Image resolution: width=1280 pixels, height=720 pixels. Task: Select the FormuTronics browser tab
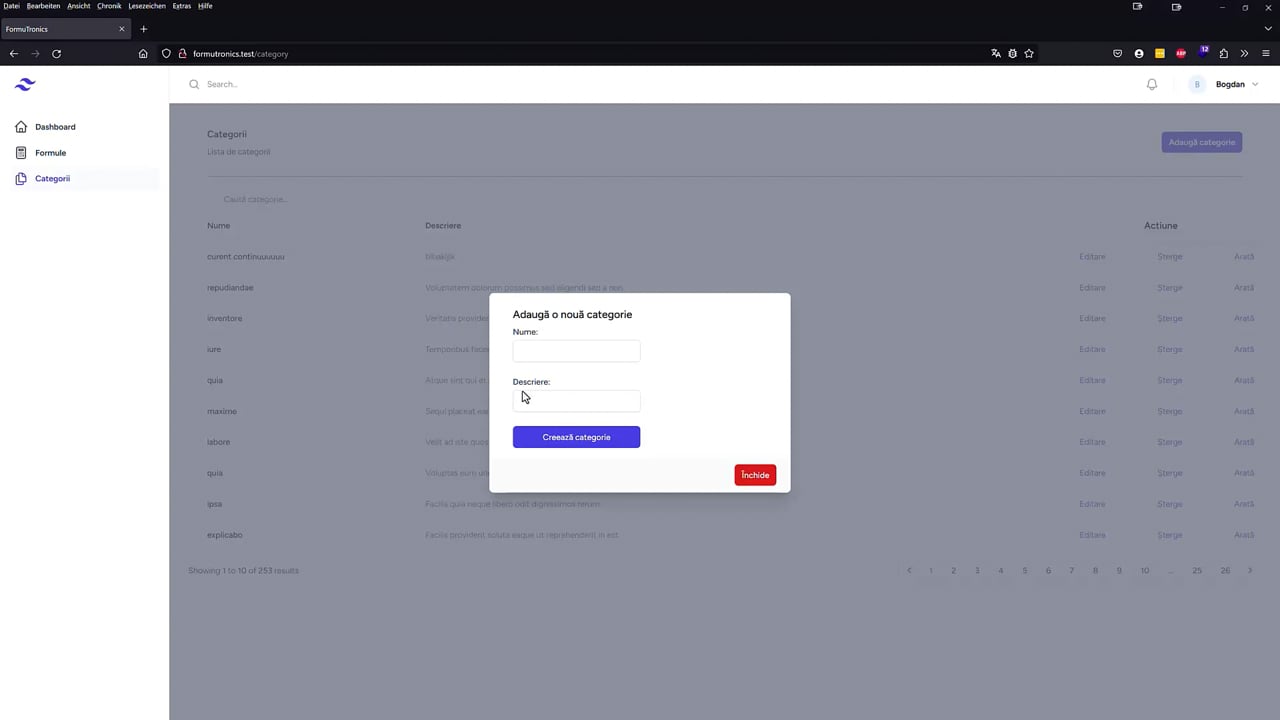[66, 29]
